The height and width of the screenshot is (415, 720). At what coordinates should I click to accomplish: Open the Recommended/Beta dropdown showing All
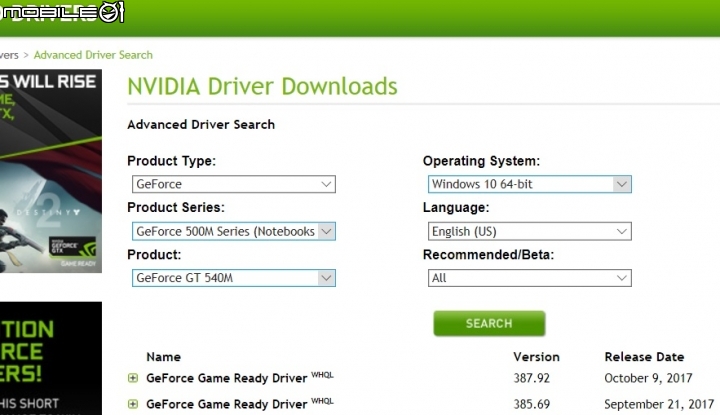(x=529, y=278)
